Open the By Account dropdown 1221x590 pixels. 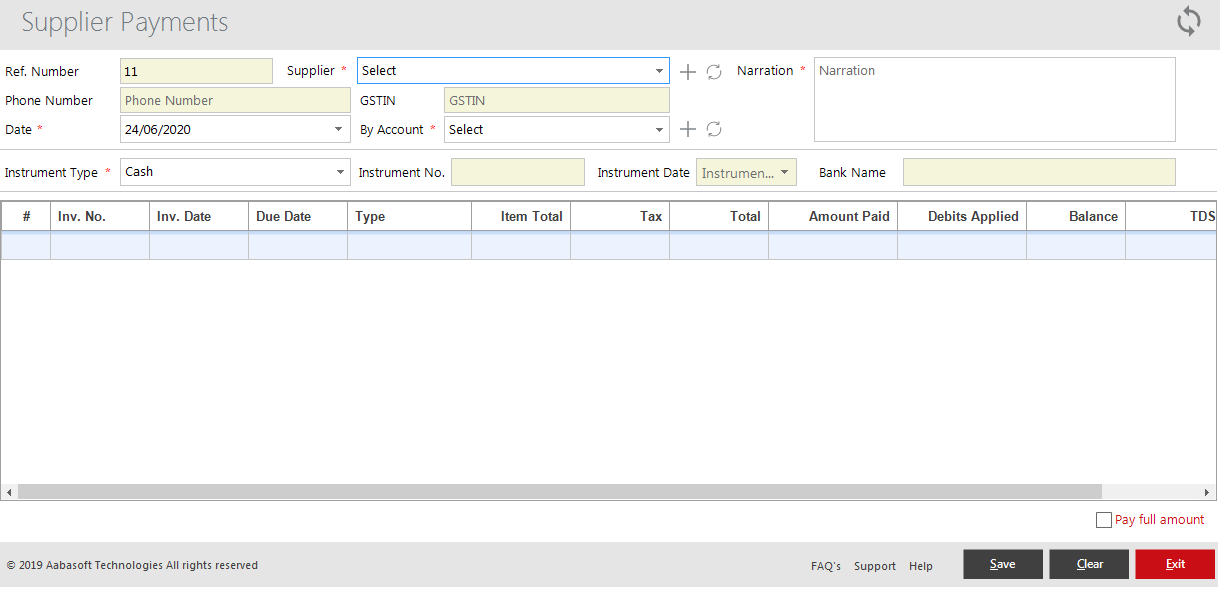pyautogui.click(x=659, y=129)
